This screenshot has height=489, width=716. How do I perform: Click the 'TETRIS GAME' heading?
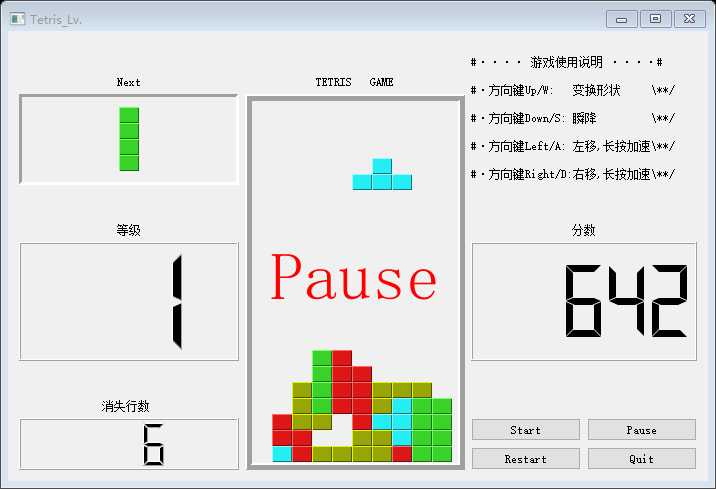tap(354, 82)
